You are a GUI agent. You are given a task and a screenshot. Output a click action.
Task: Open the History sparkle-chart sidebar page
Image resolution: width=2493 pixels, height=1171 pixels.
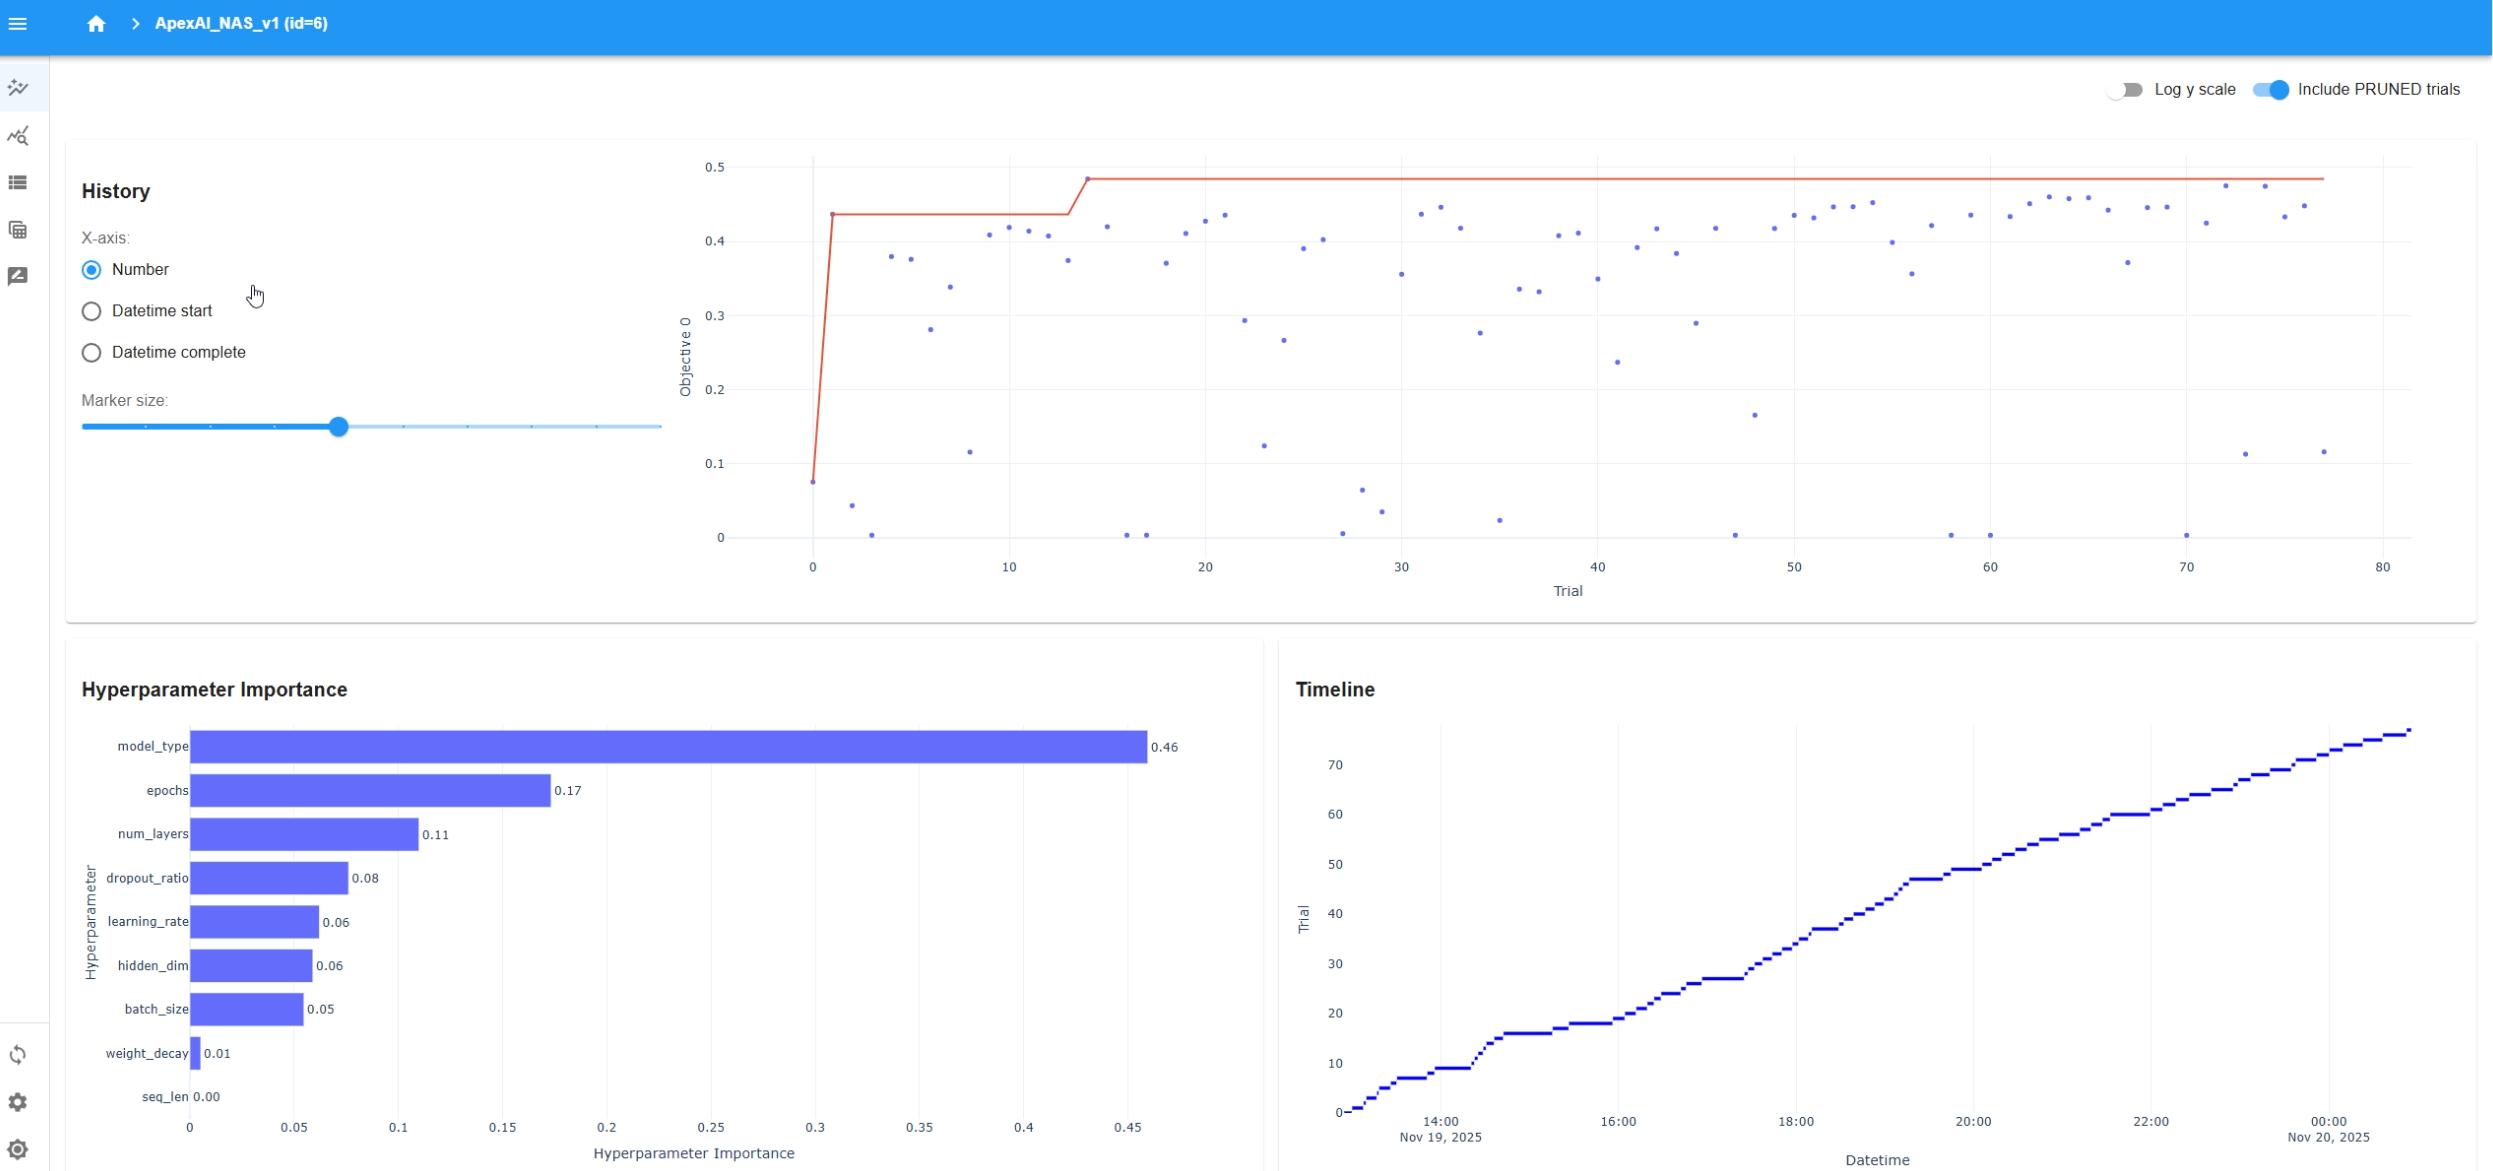tap(18, 88)
